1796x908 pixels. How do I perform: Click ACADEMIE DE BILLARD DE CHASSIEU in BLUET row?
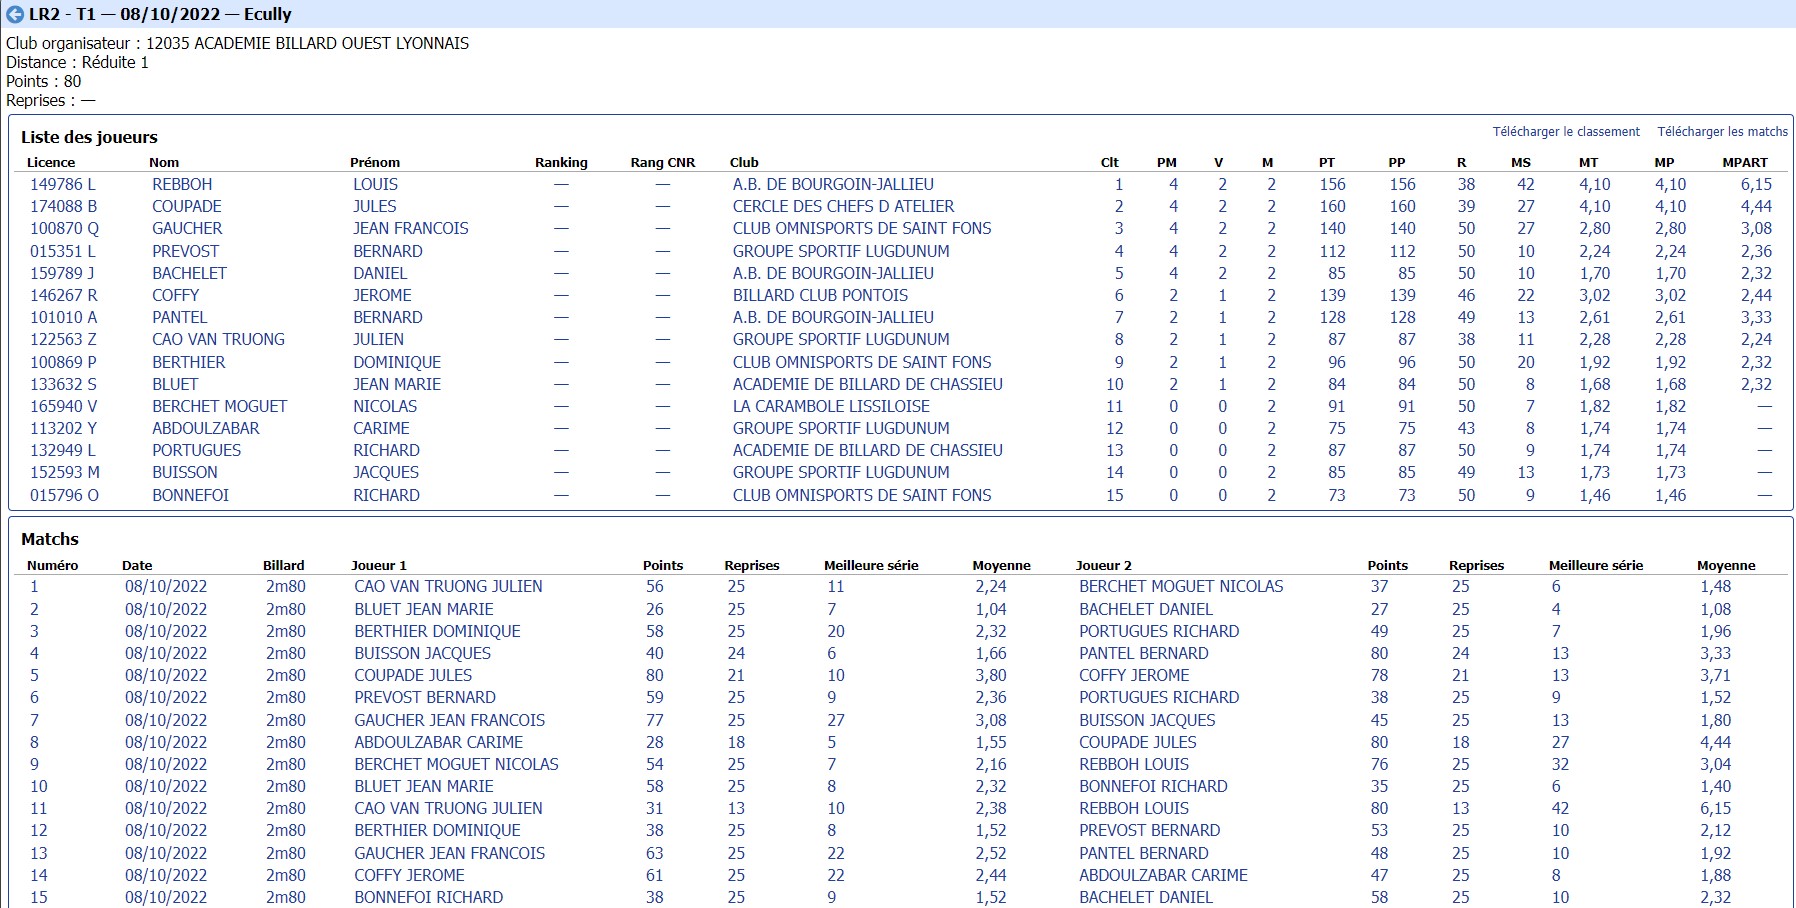pyautogui.click(x=867, y=384)
